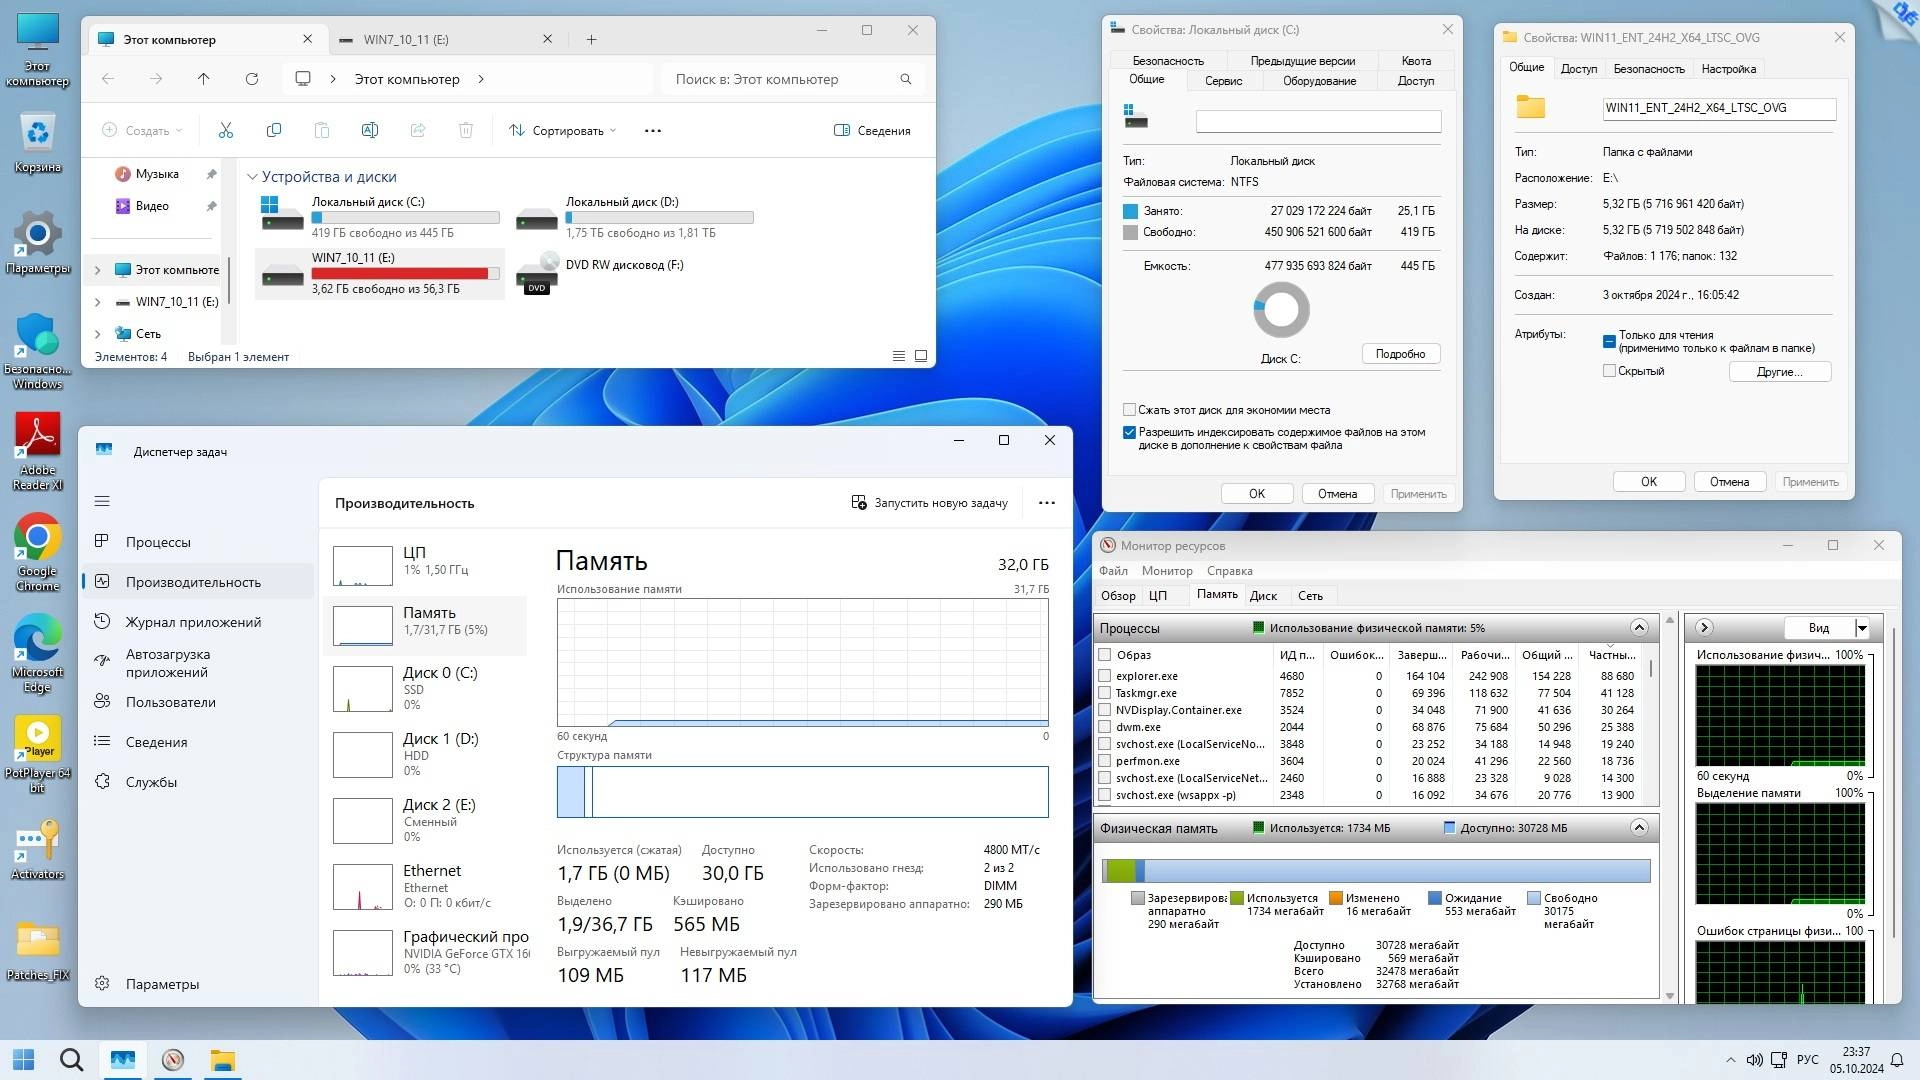
Task: Click the Rename icon in Explorer toolbar
Action: tap(370, 130)
